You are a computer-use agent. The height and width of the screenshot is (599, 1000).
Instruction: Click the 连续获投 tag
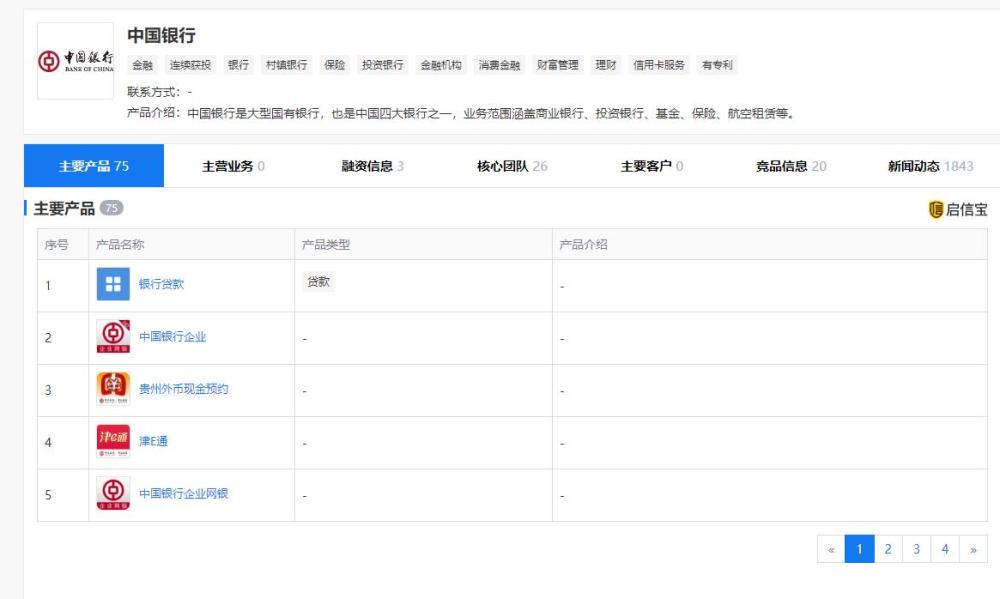(x=190, y=65)
